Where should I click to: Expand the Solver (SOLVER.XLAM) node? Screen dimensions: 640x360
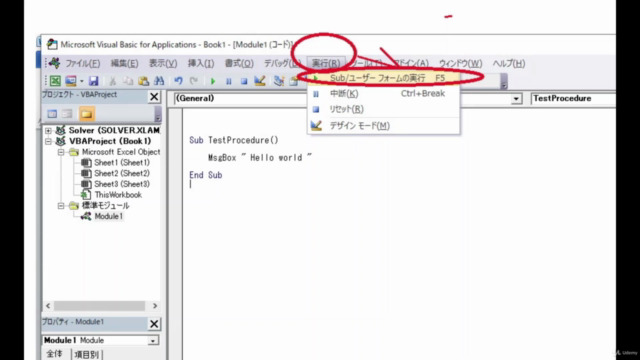[48, 131]
